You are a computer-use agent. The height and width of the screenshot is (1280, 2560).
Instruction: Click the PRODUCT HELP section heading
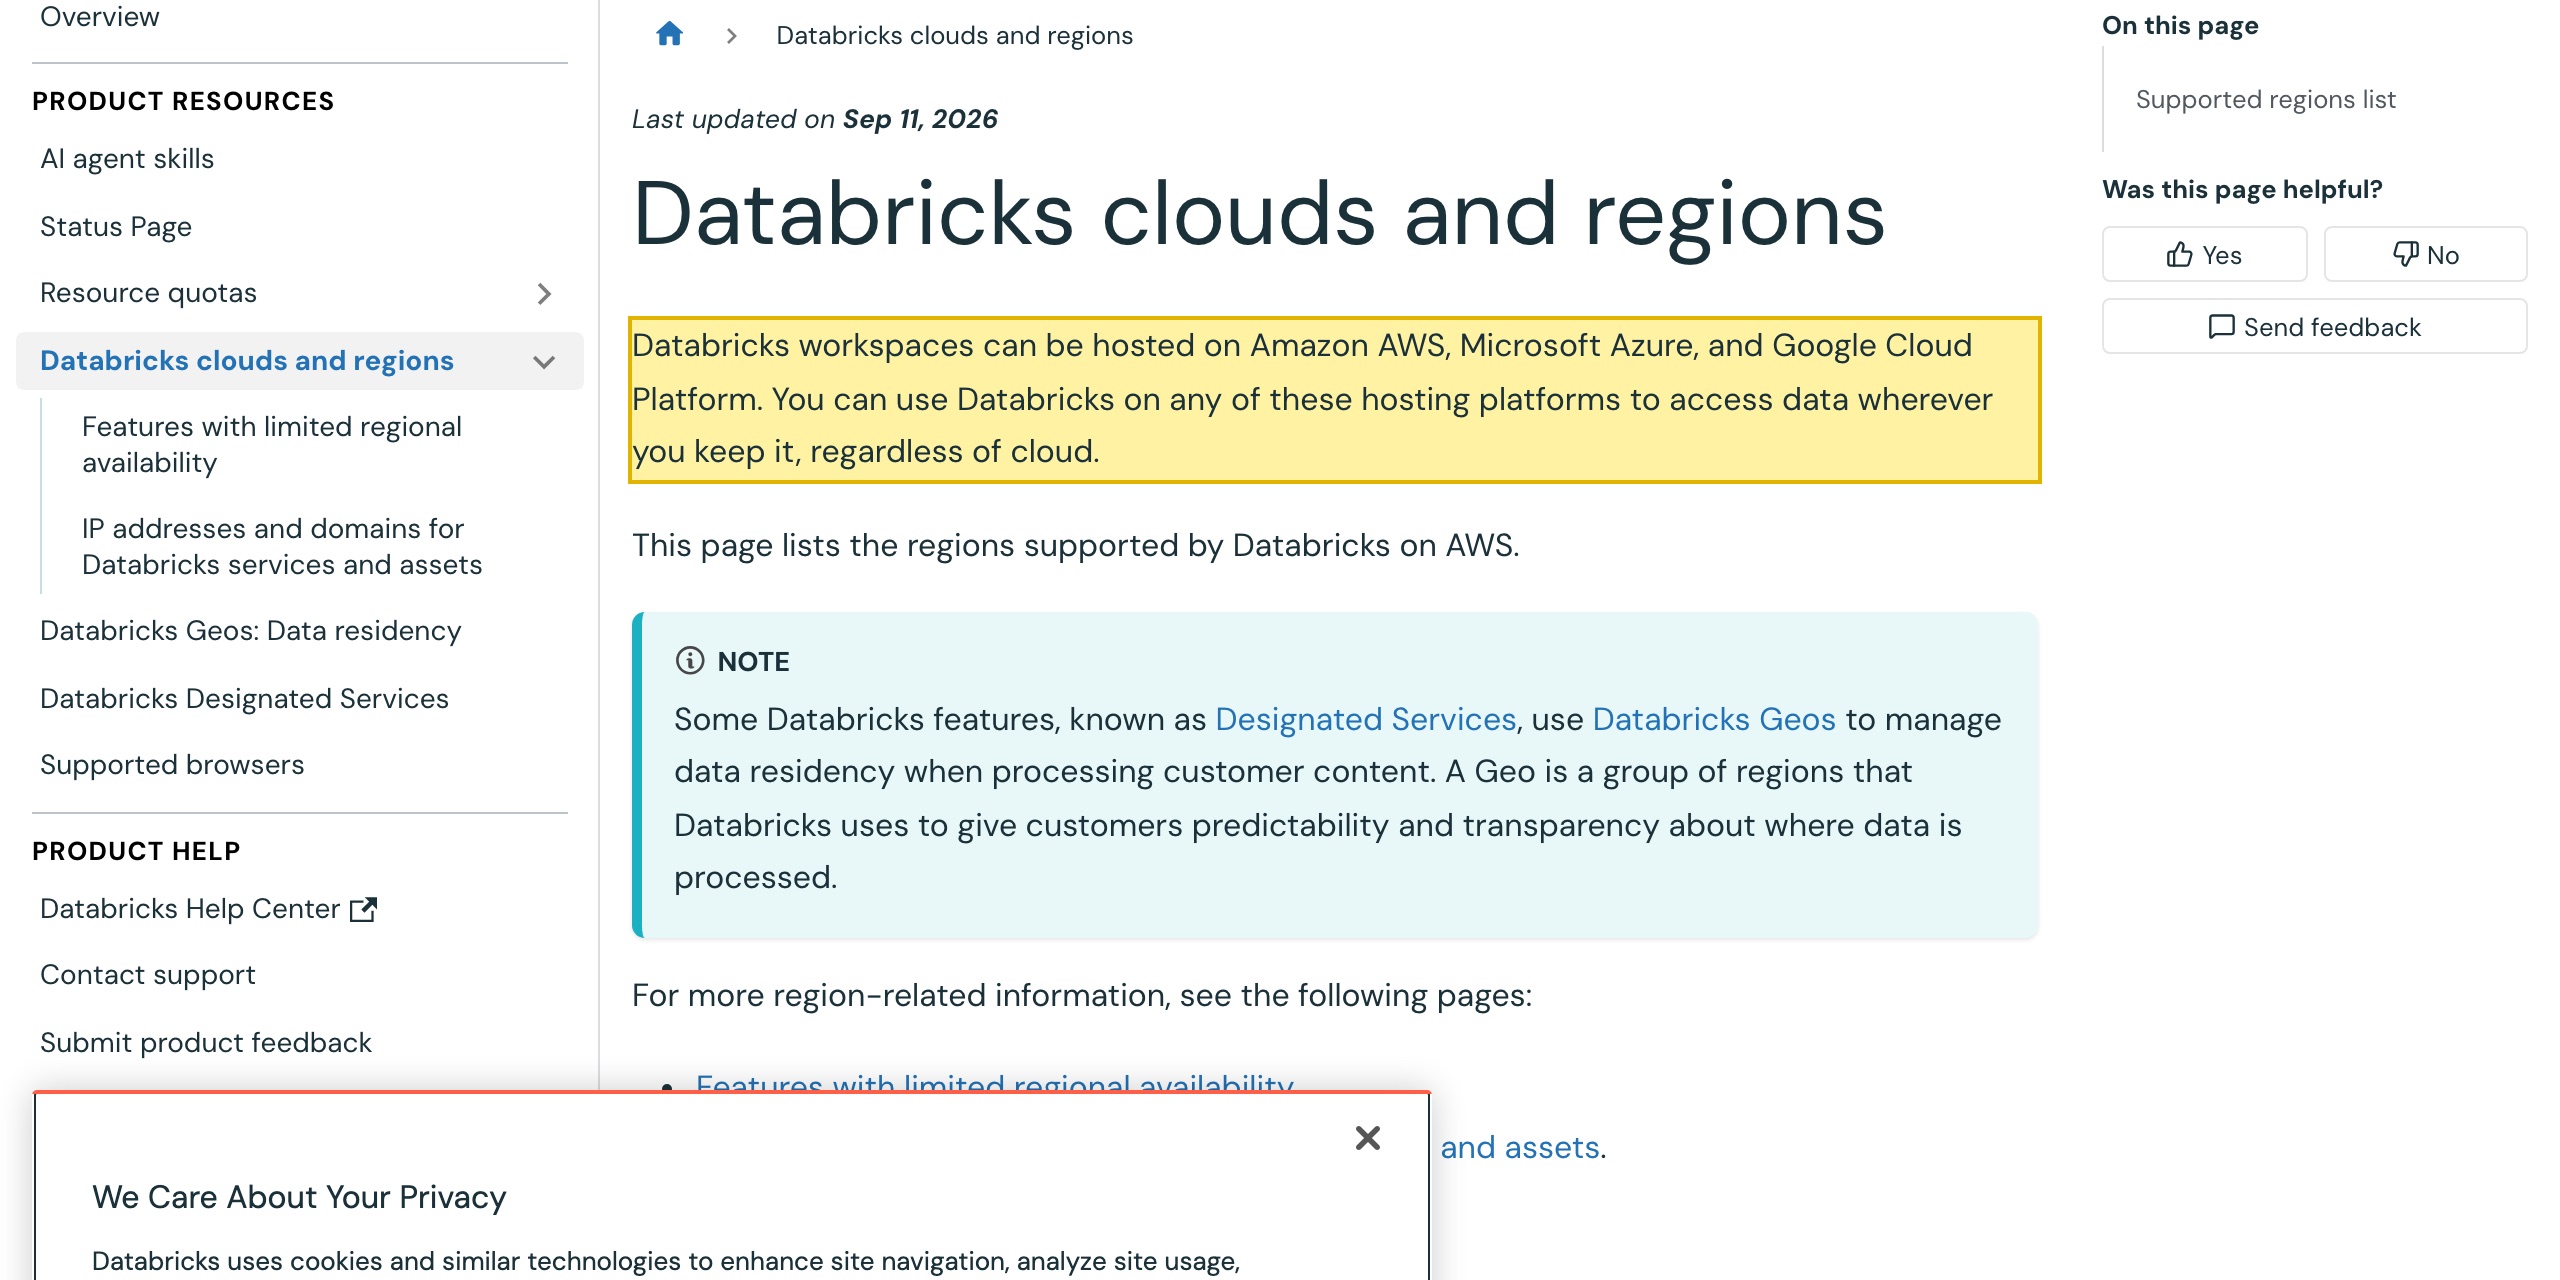click(136, 851)
